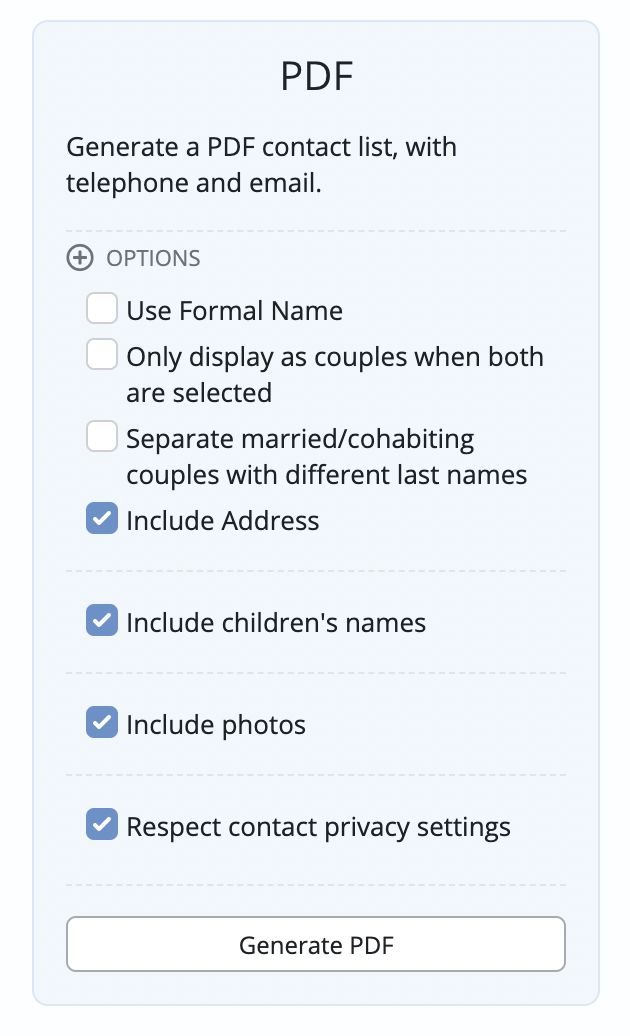Click the 'Generate a PDF contact list' text
630x1036 pixels.
coord(262,148)
